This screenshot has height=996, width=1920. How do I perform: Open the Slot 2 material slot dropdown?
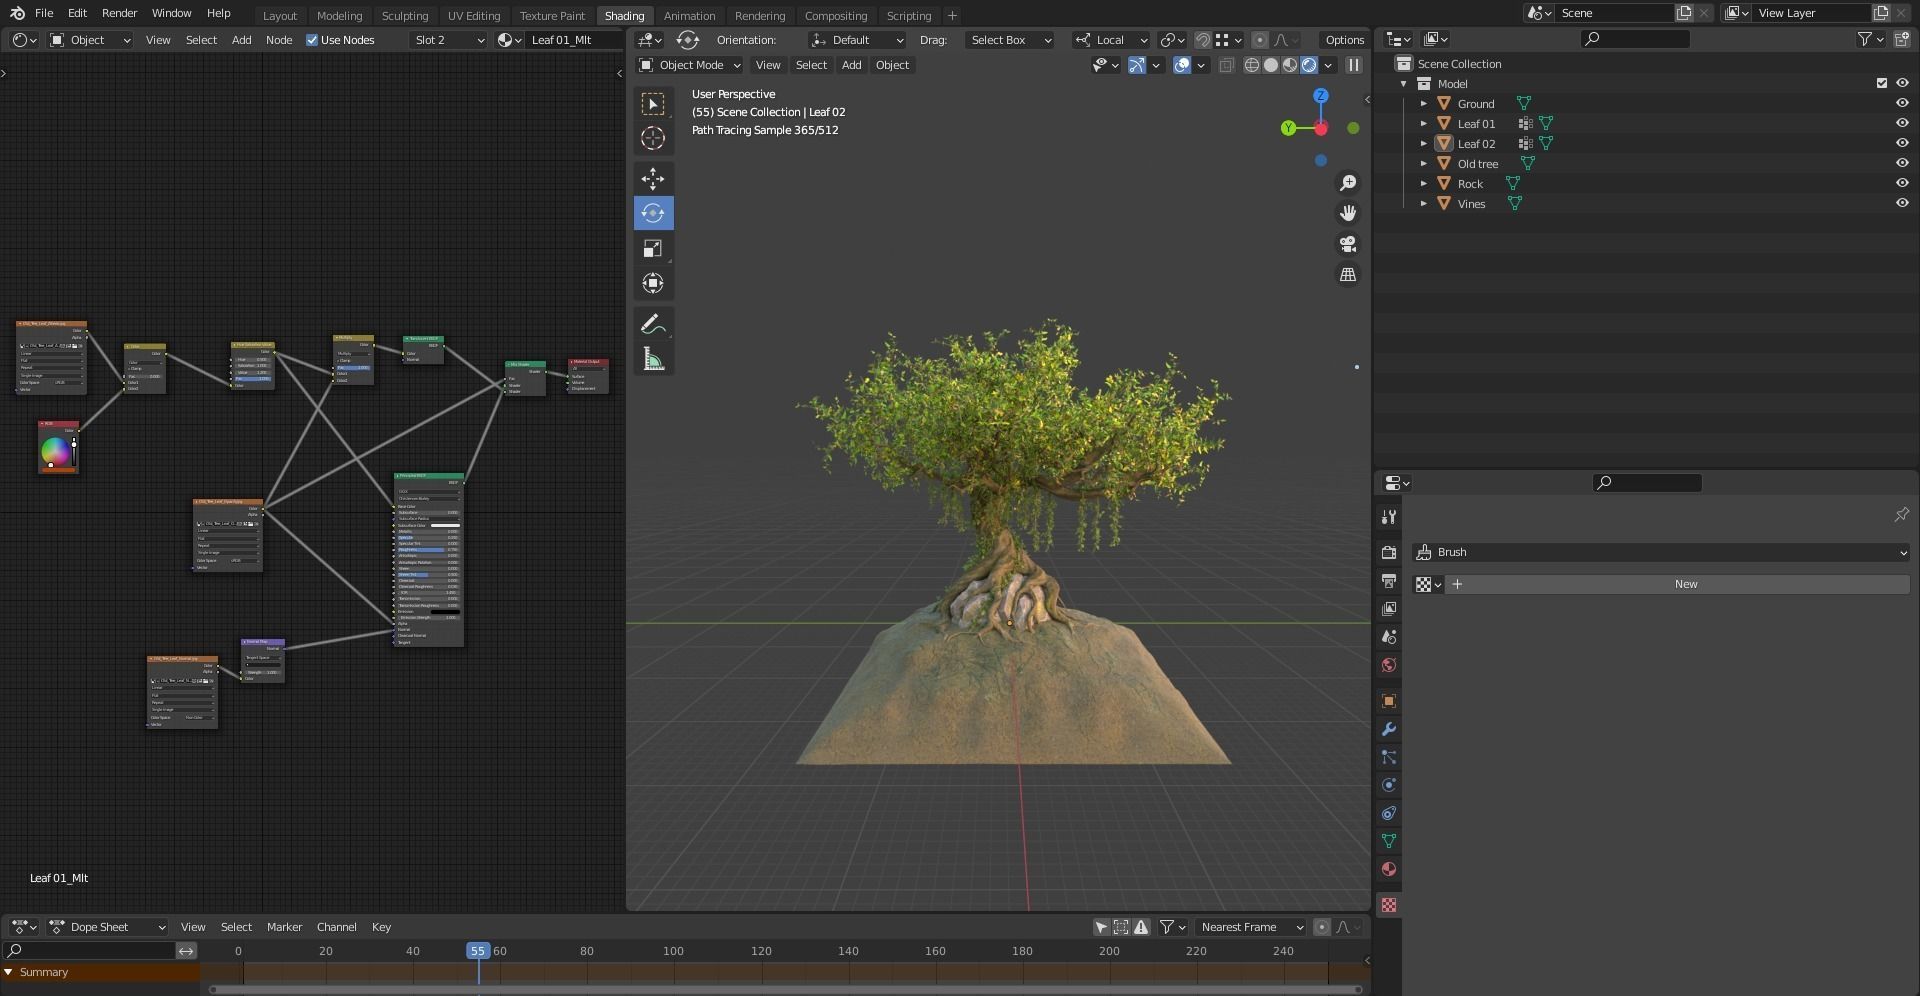(448, 40)
